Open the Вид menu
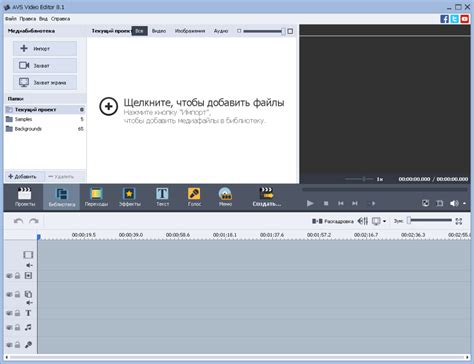Image resolution: width=474 pixels, height=364 pixels. (43, 19)
